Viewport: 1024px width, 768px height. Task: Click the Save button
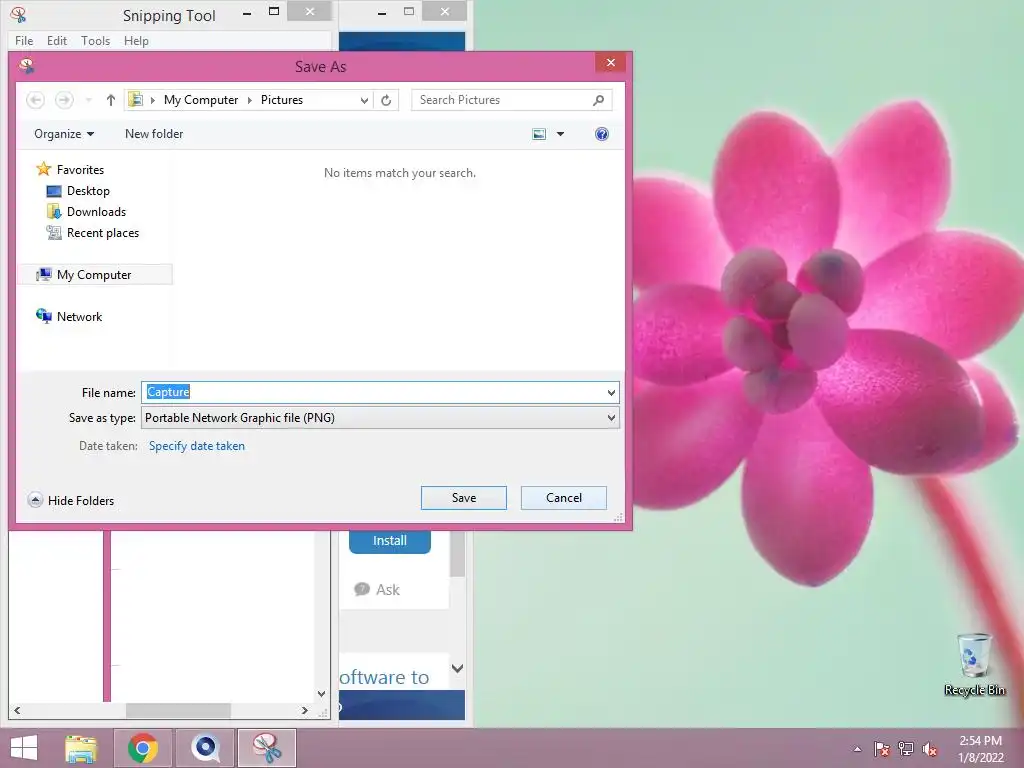tap(464, 498)
